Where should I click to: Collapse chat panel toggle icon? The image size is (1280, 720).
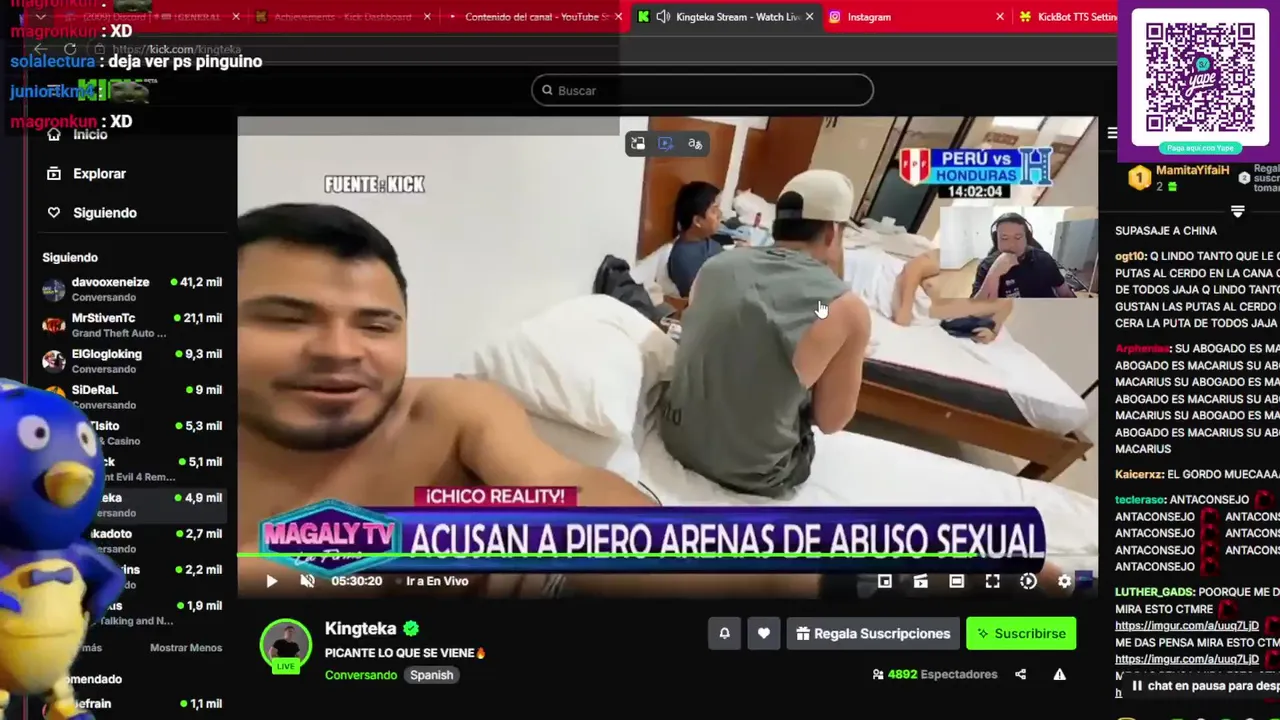[1112, 133]
